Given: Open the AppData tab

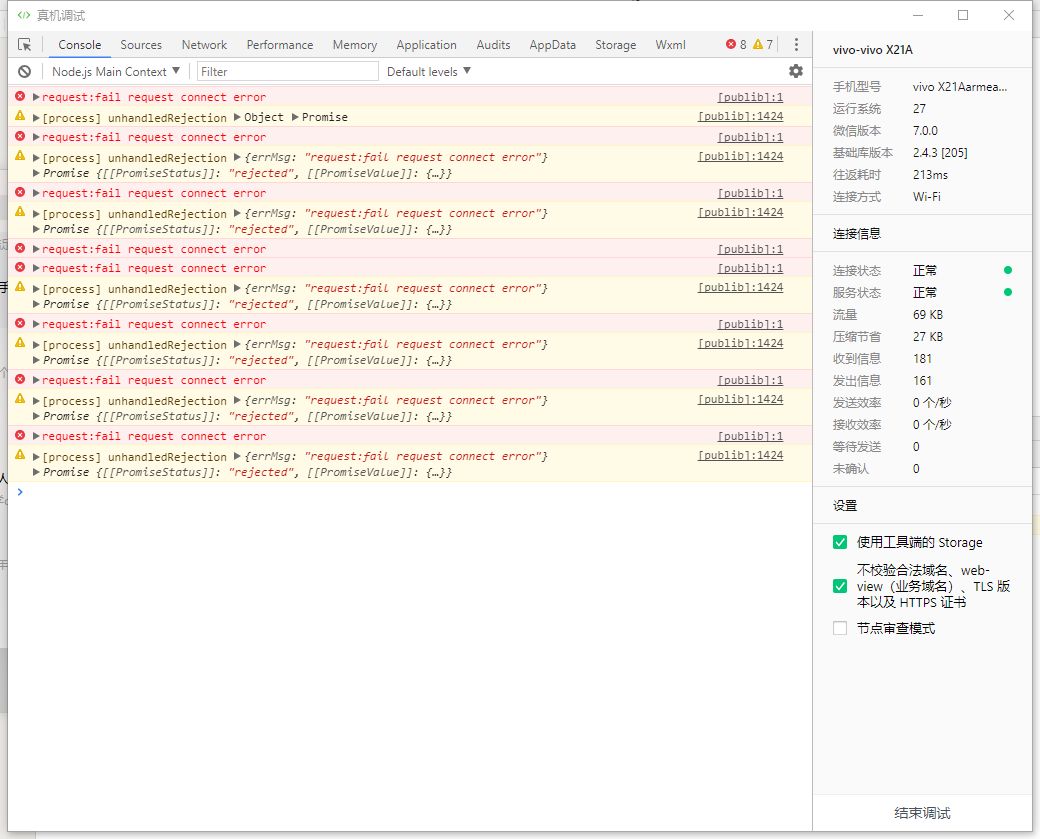Looking at the screenshot, I should (x=552, y=44).
